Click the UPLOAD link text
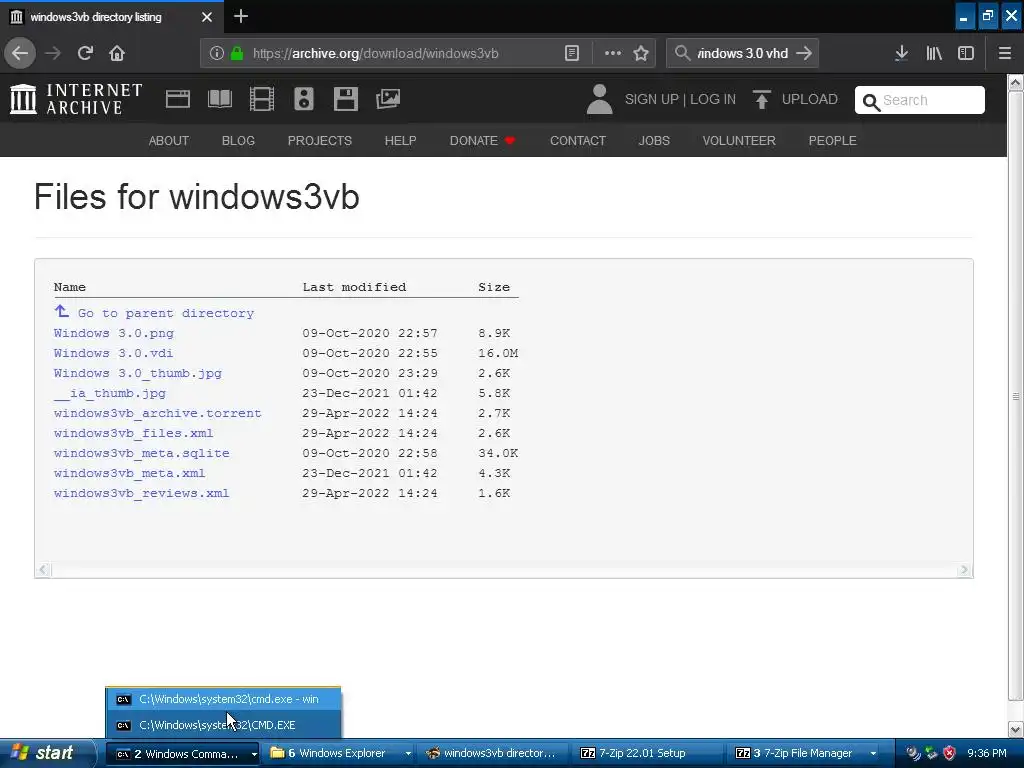1024x768 pixels. [810, 99]
